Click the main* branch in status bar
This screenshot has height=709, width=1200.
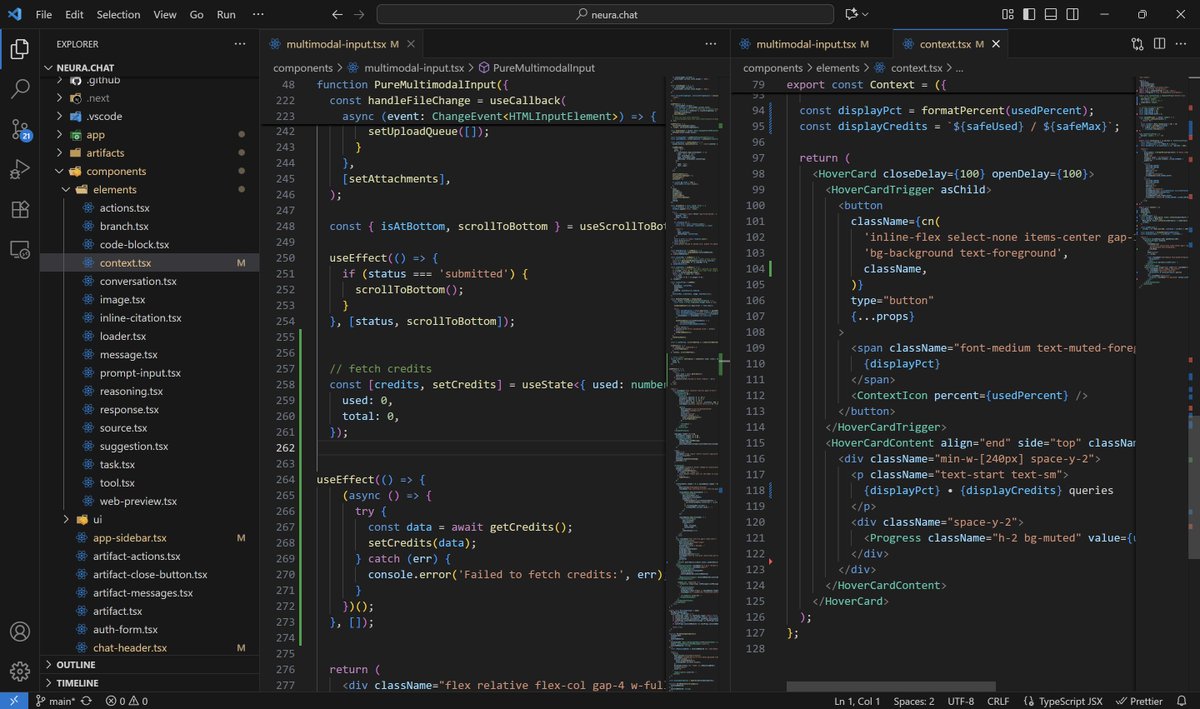[x=55, y=701]
